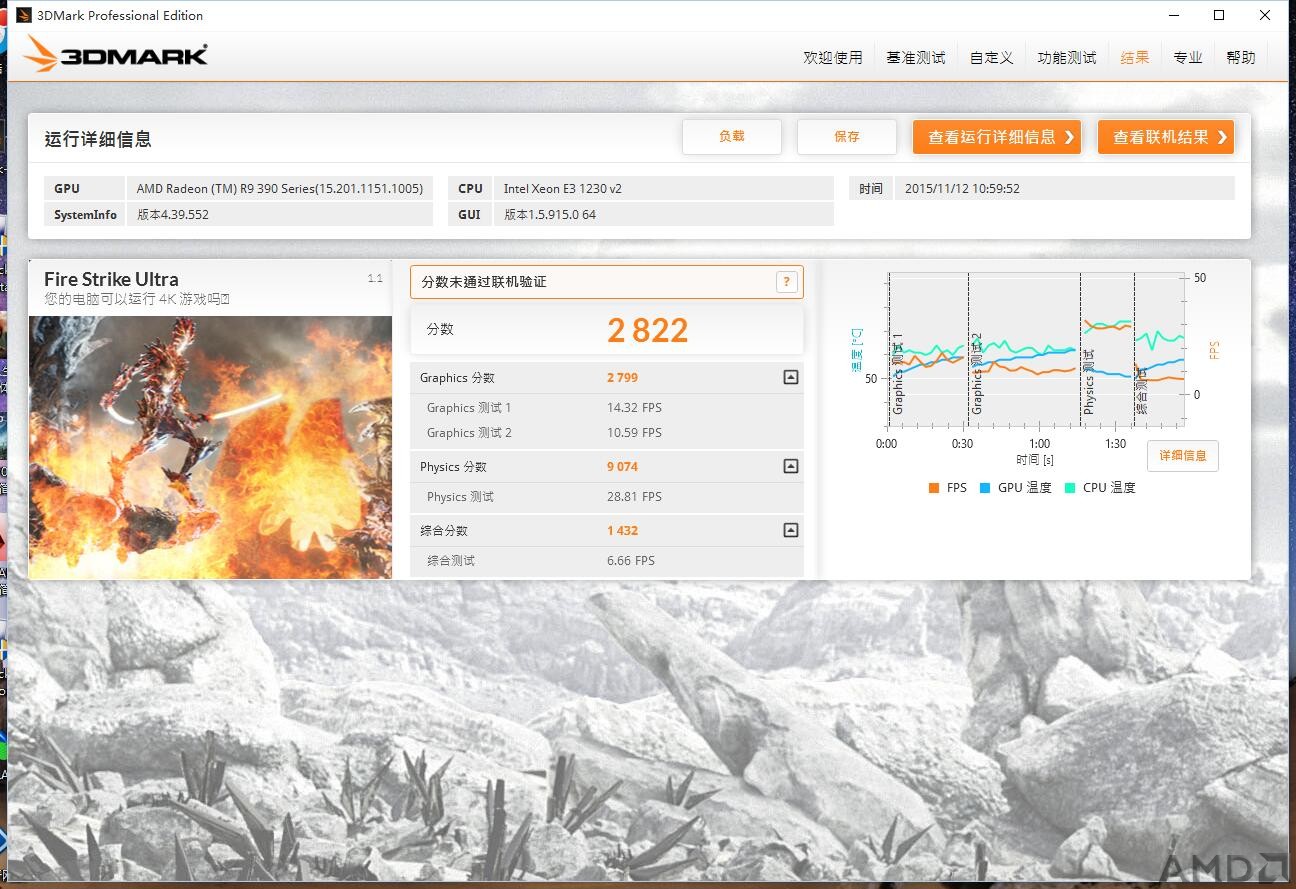1296x889 pixels.
Task: Open the 帮助 tab
Action: click(x=1241, y=58)
